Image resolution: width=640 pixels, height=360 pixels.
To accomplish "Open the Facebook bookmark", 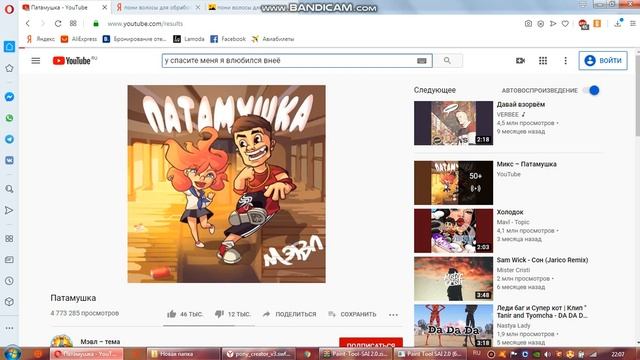I will pyautogui.click(x=228, y=39).
